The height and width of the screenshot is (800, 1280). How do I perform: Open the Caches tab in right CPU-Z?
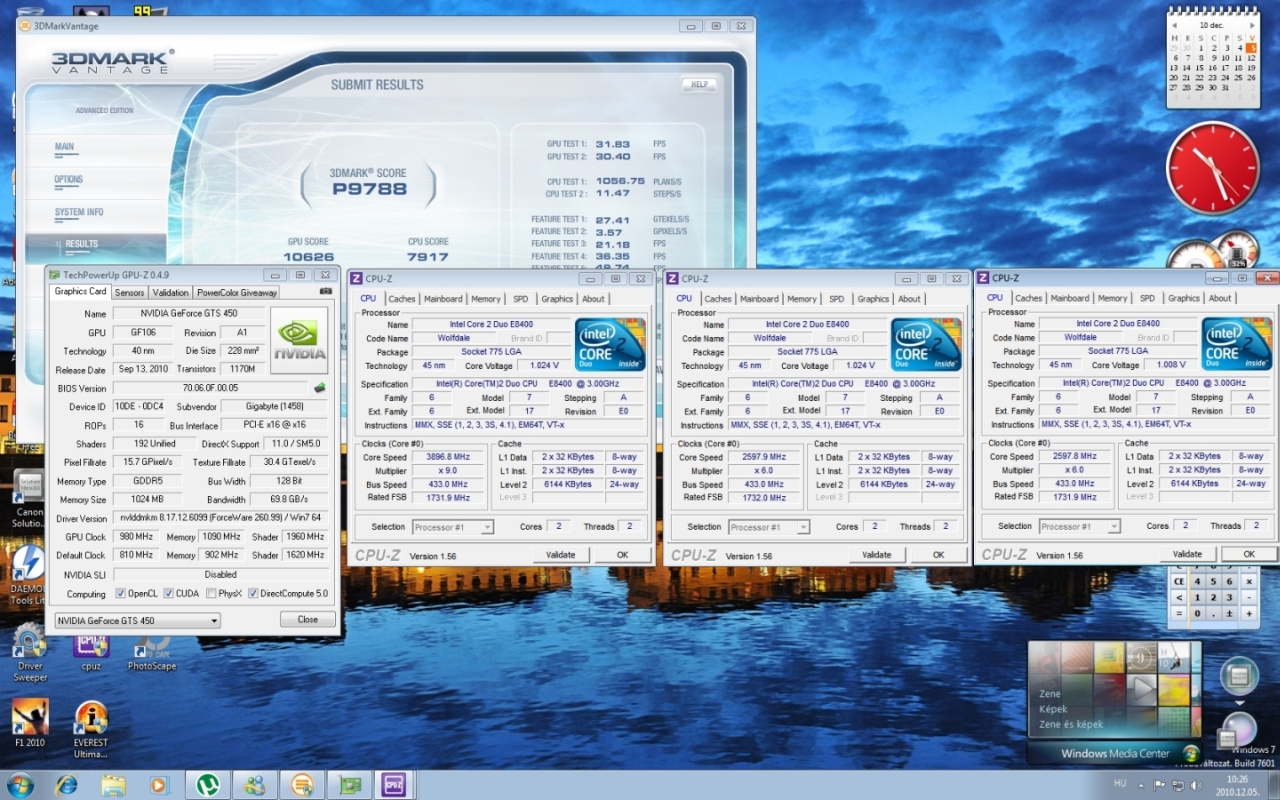tap(1029, 298)
